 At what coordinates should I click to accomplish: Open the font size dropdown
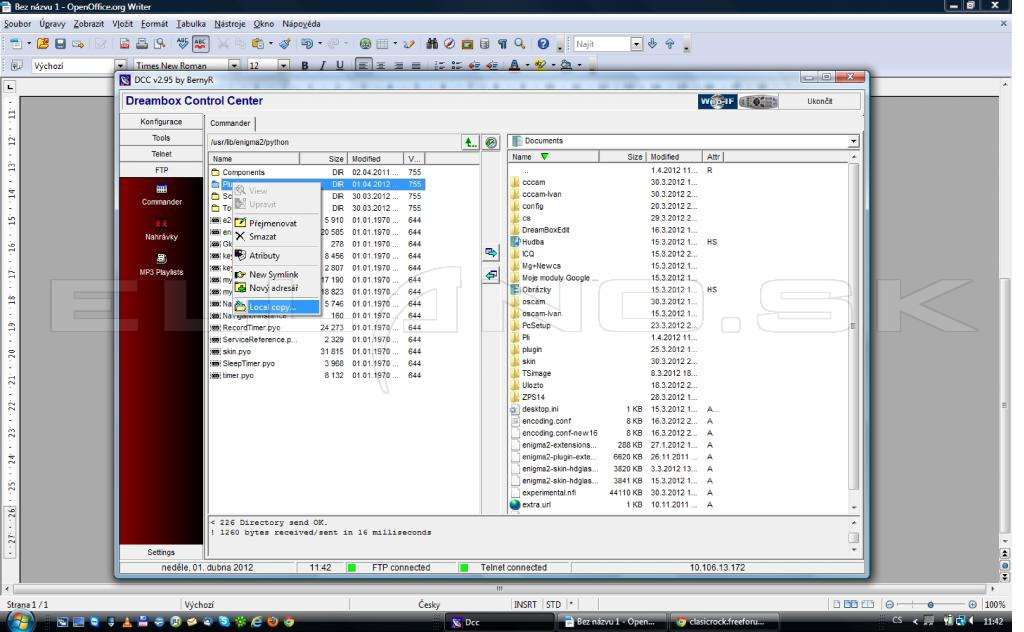[x=283, y=65]
